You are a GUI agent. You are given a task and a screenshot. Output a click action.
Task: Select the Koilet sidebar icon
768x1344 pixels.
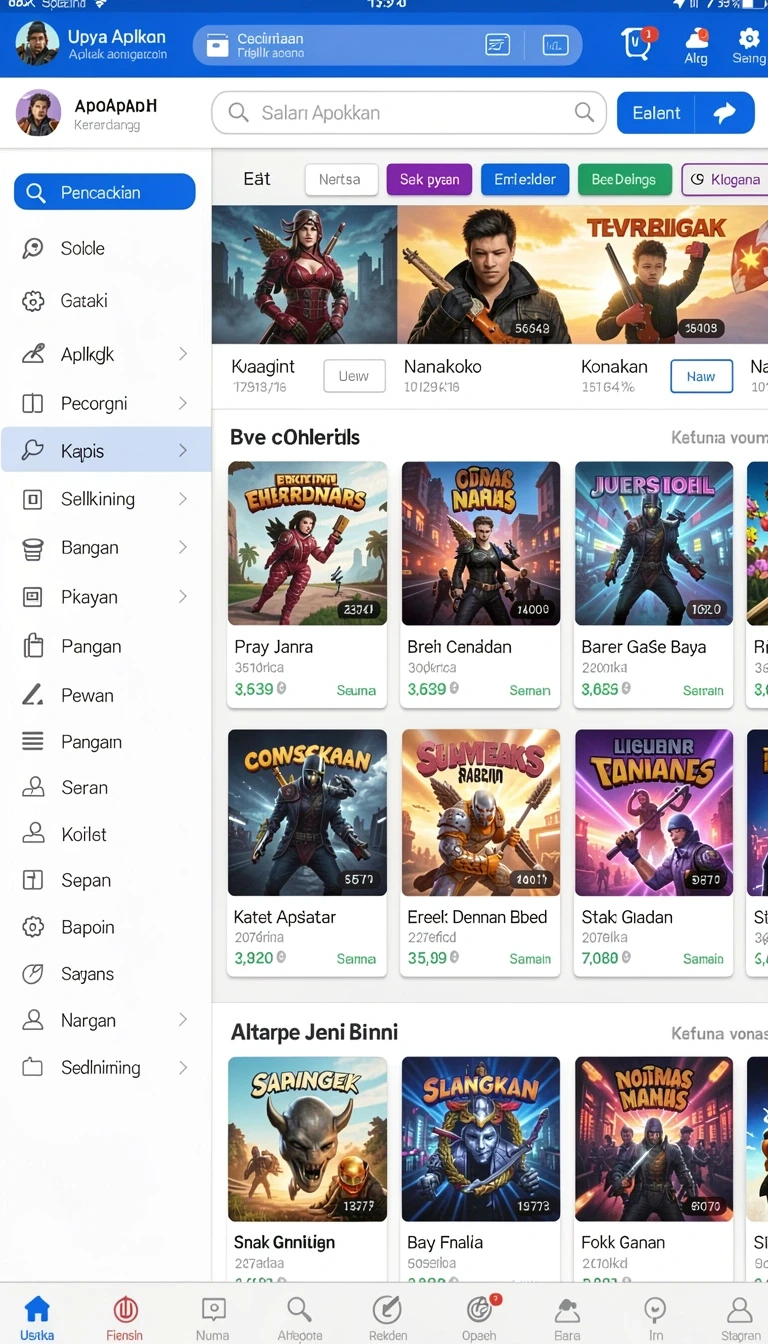tap(33, 833)
